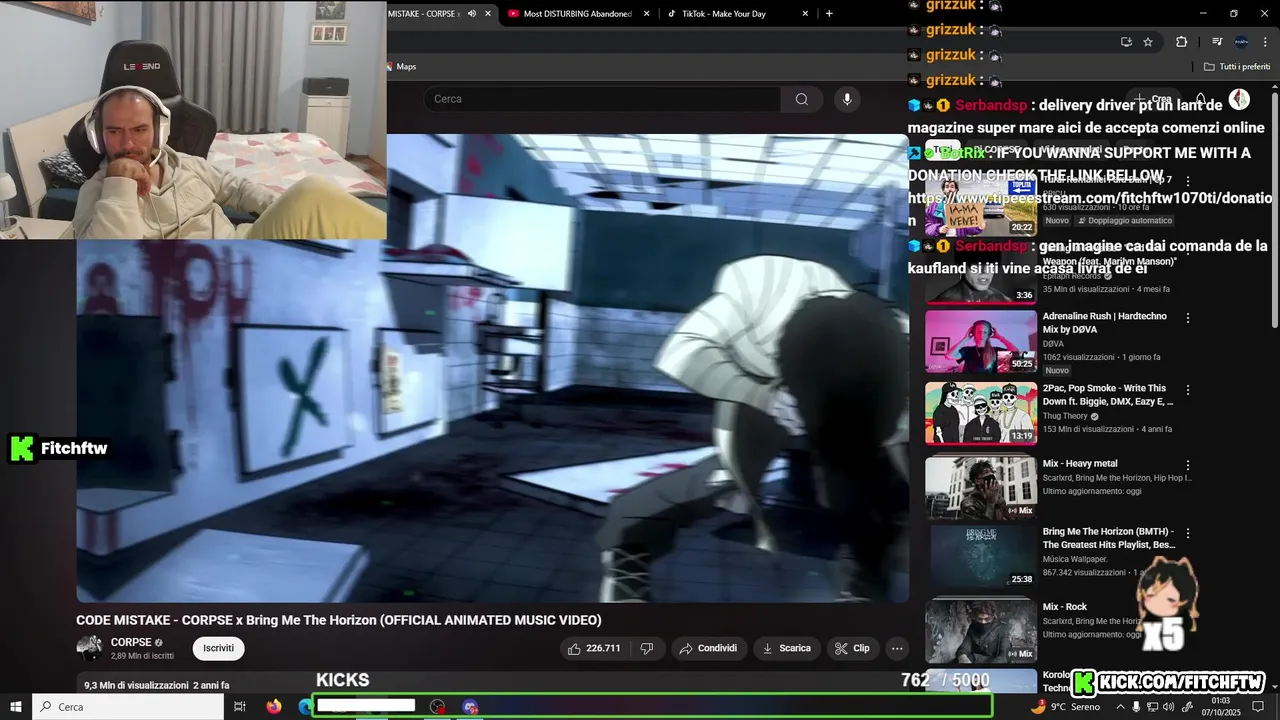Launch Firefox from the taskbar
This screenshot has width=1280, height=720.
(x=274, y=707)
